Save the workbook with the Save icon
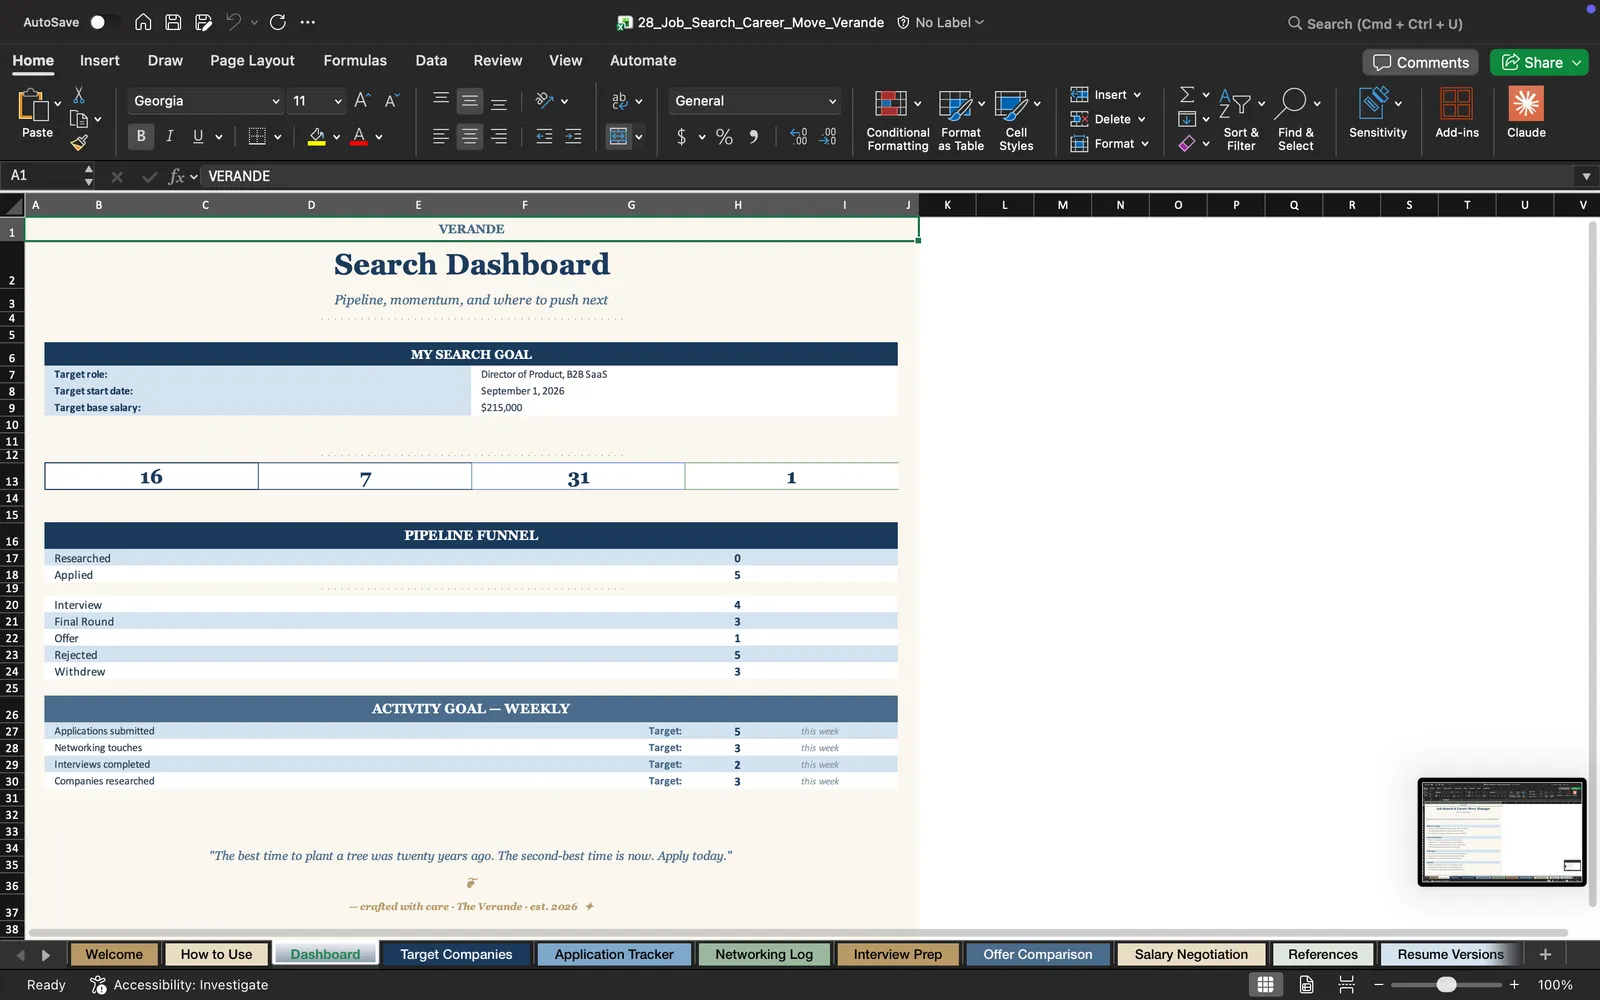Screen dimensions: 1600x1000 (x=173, y=22)
